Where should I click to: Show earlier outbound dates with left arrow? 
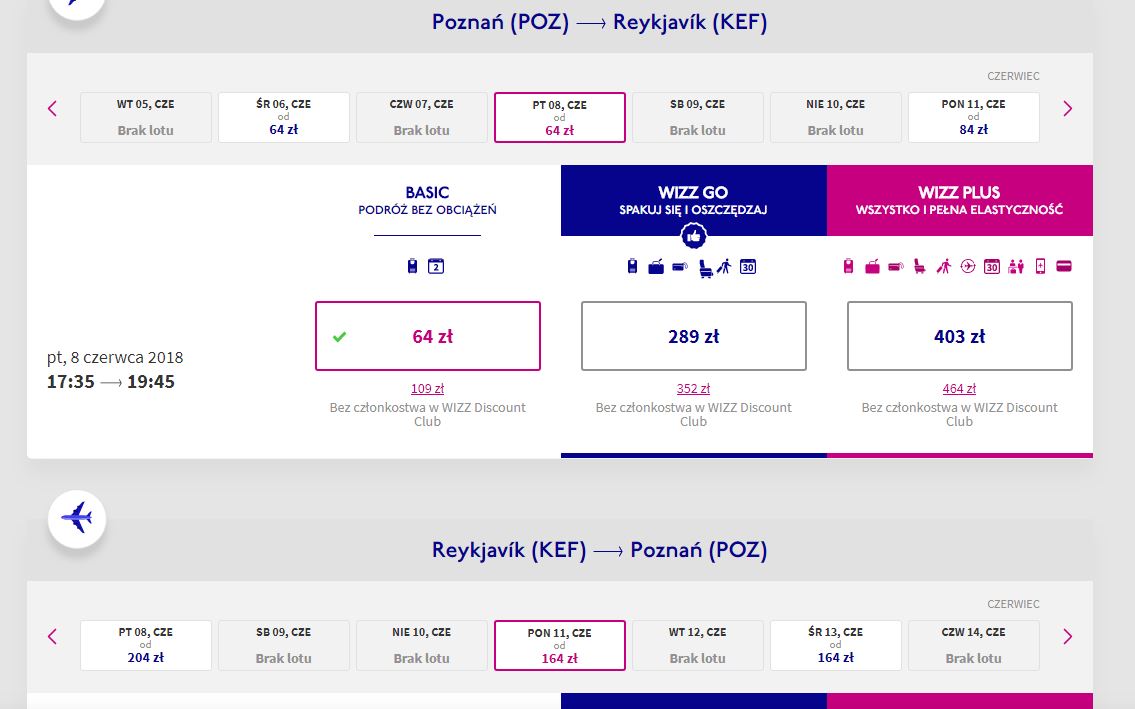[52, 109]
